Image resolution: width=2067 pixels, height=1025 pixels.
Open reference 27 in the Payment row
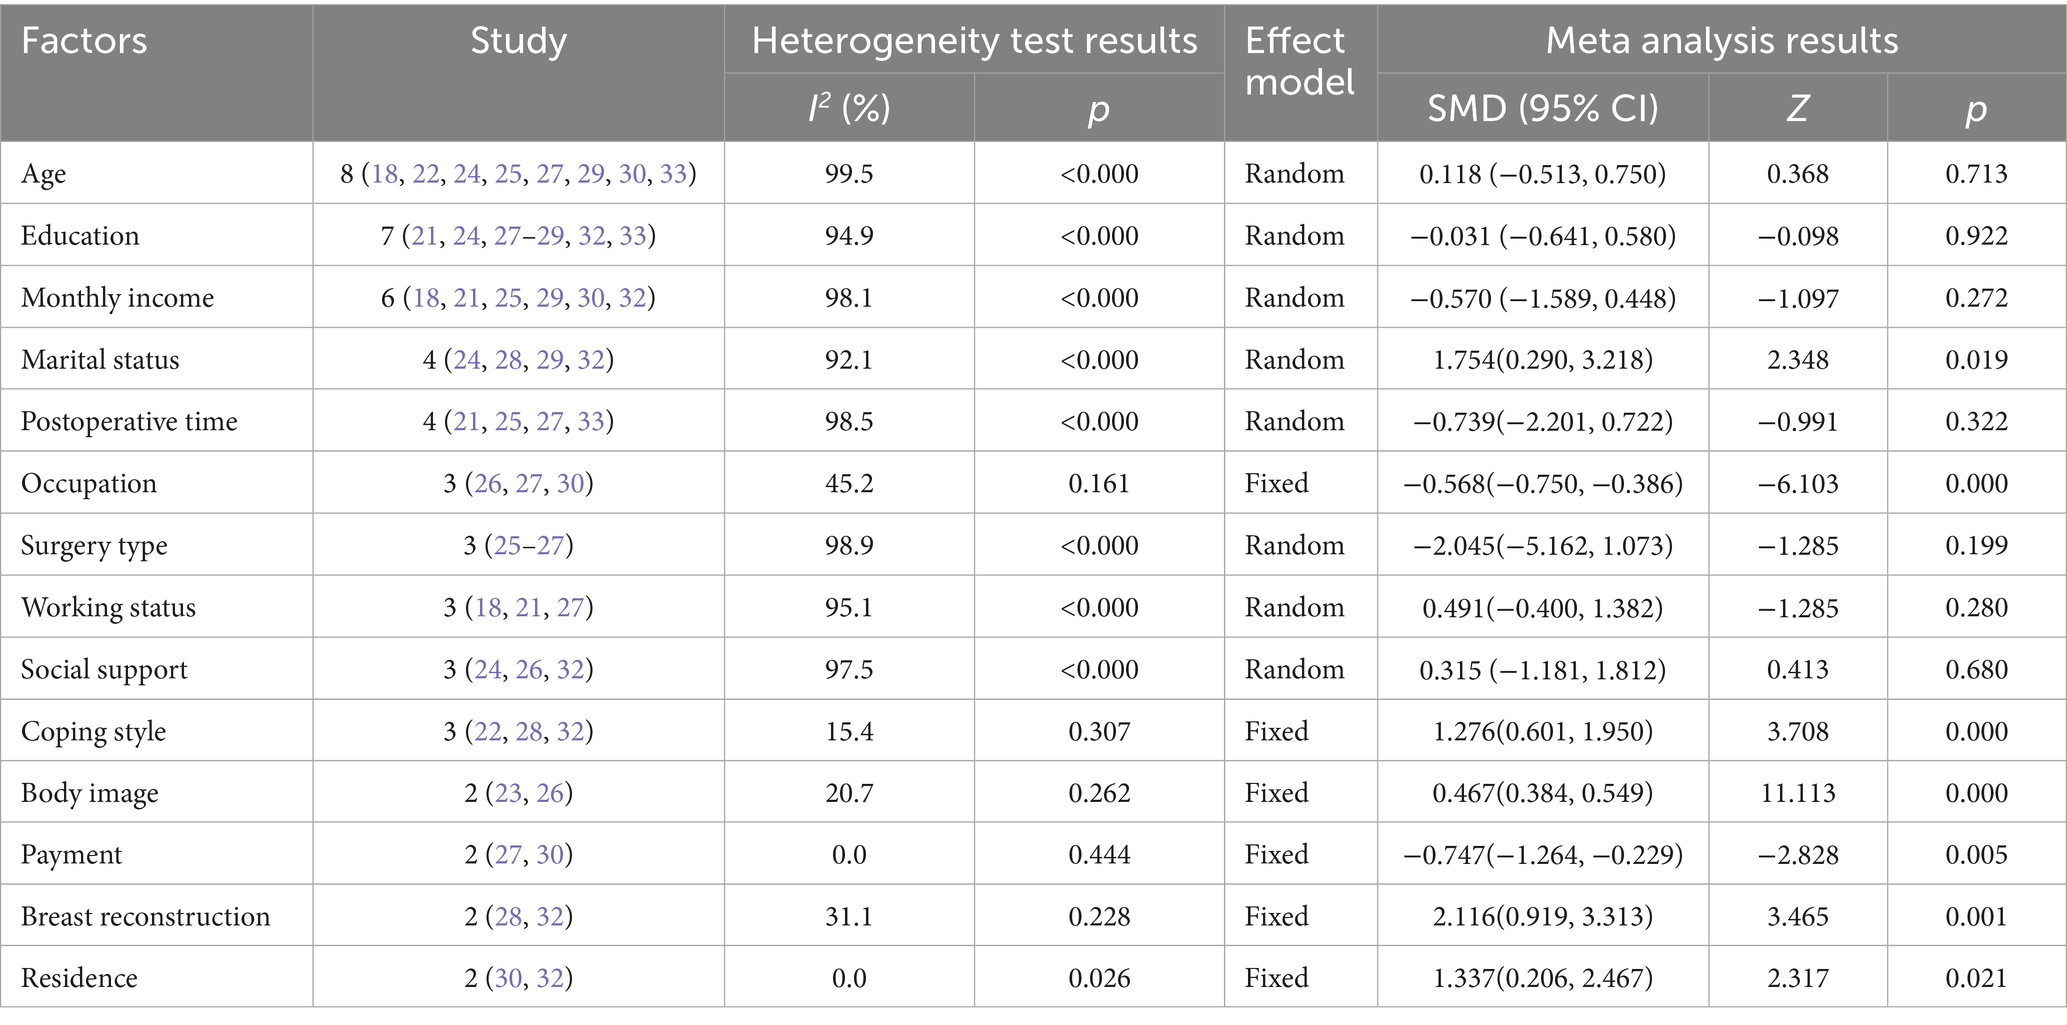point(508,856)
